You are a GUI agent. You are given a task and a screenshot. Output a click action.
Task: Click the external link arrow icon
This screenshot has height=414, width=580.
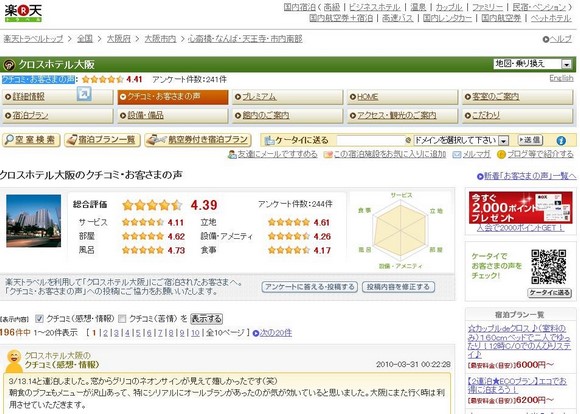(x=84, y=94)
